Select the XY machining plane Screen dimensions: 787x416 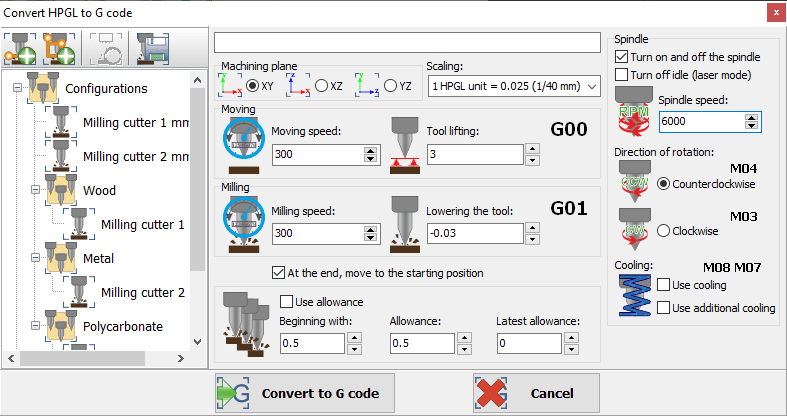[x=253, y=86]
